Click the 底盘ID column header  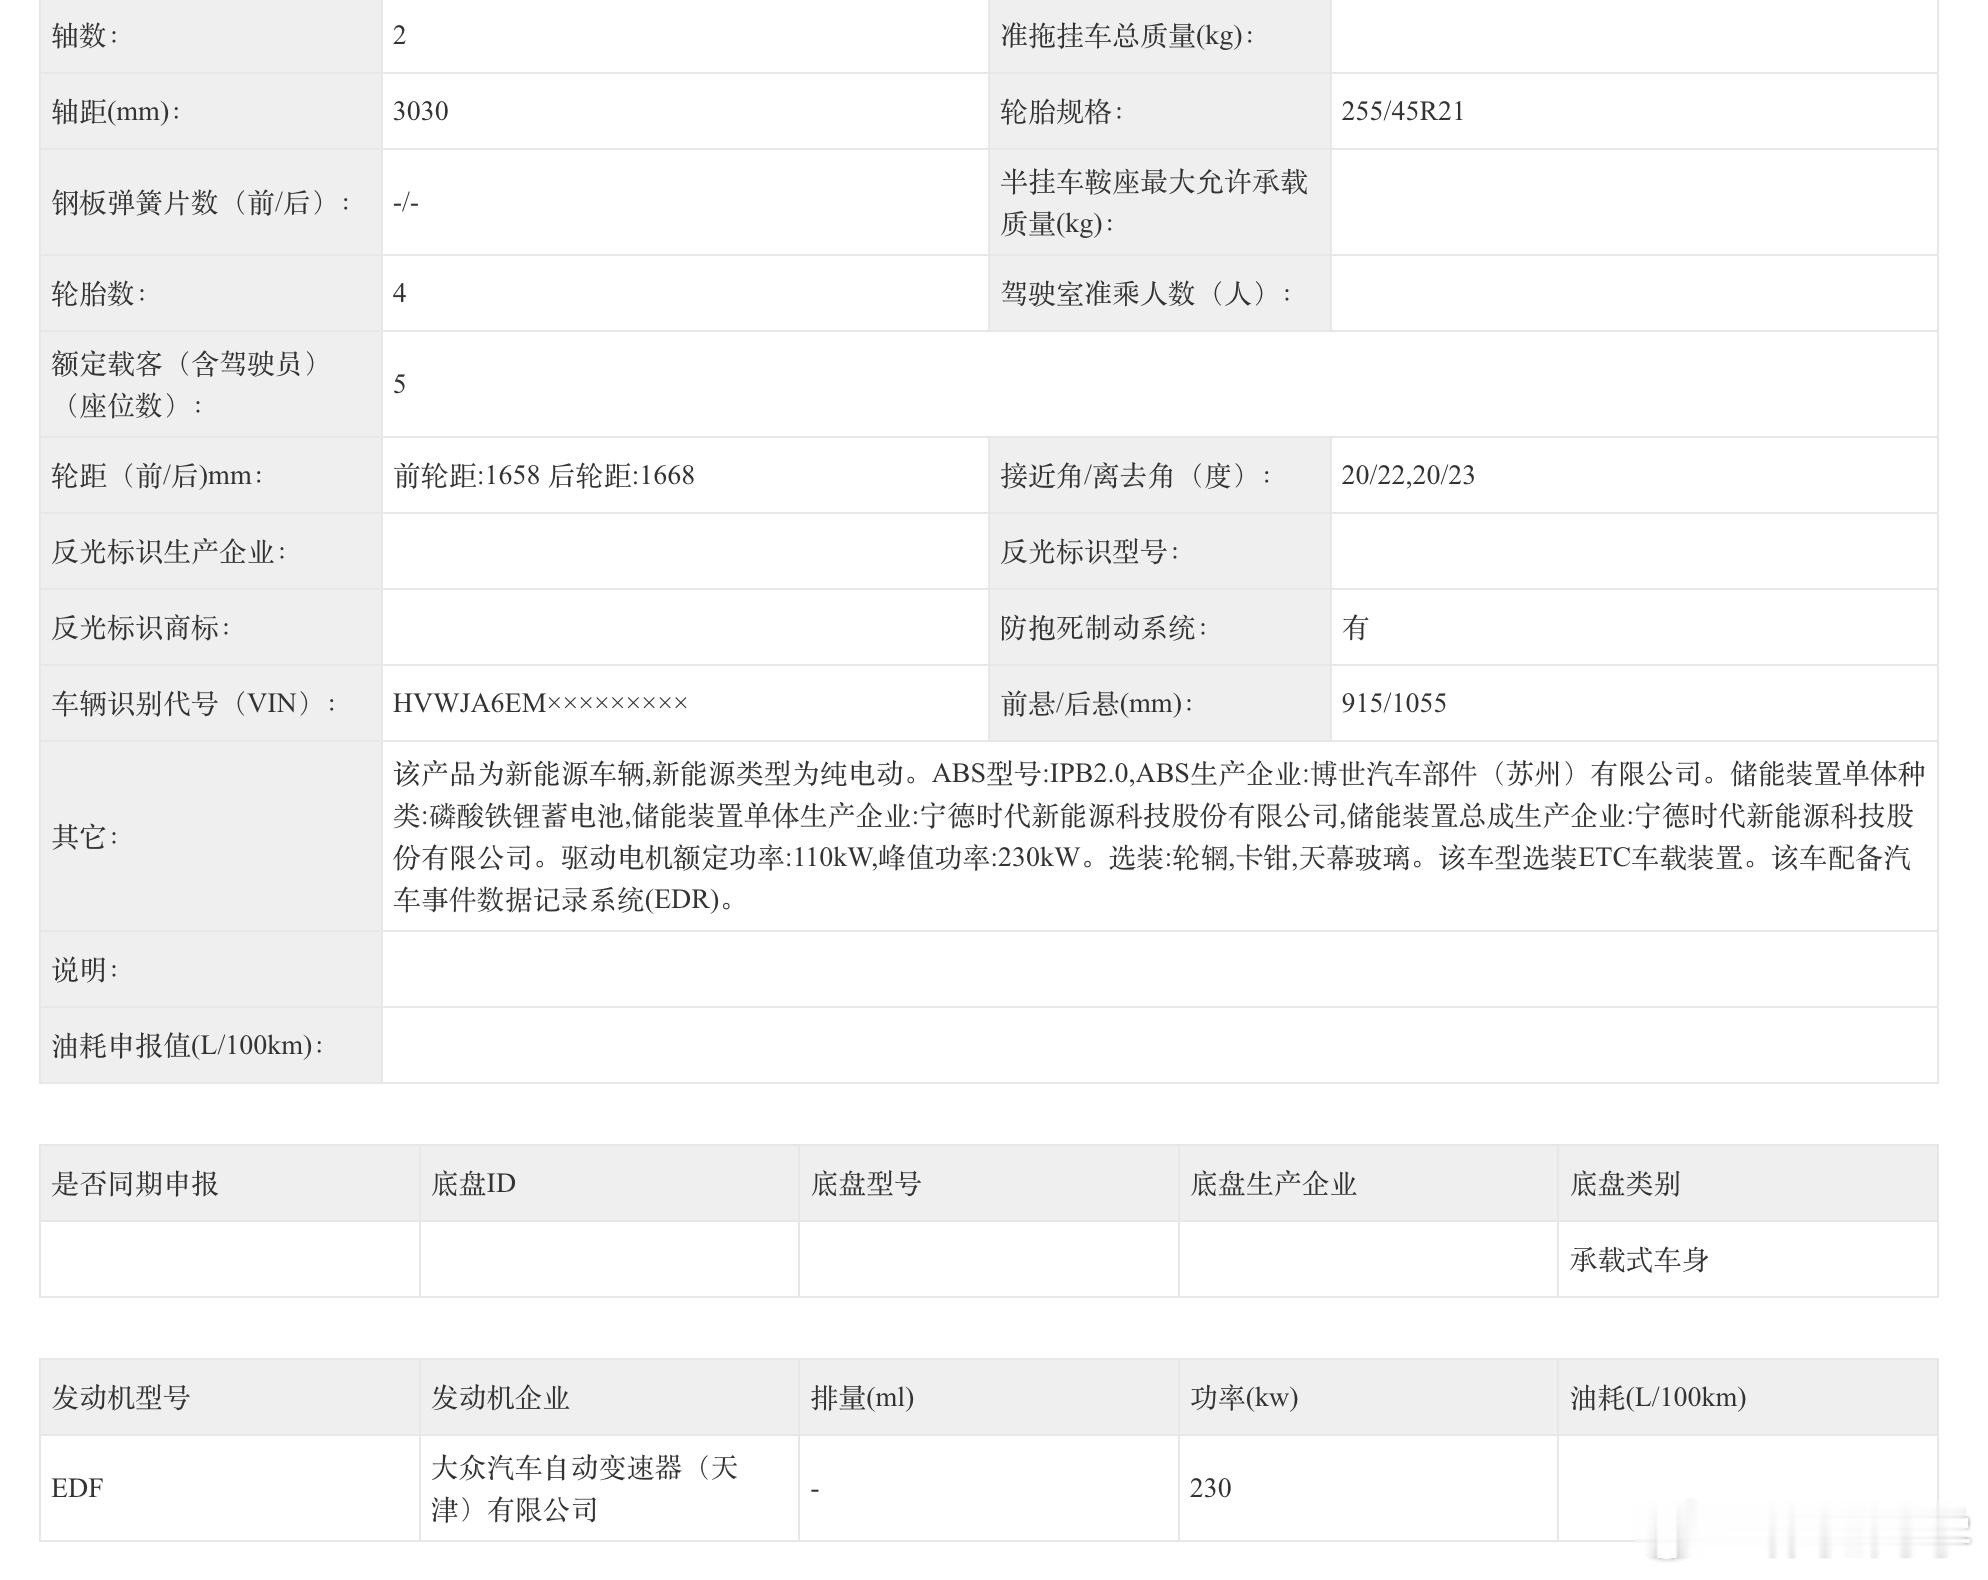click(473, 1184)
